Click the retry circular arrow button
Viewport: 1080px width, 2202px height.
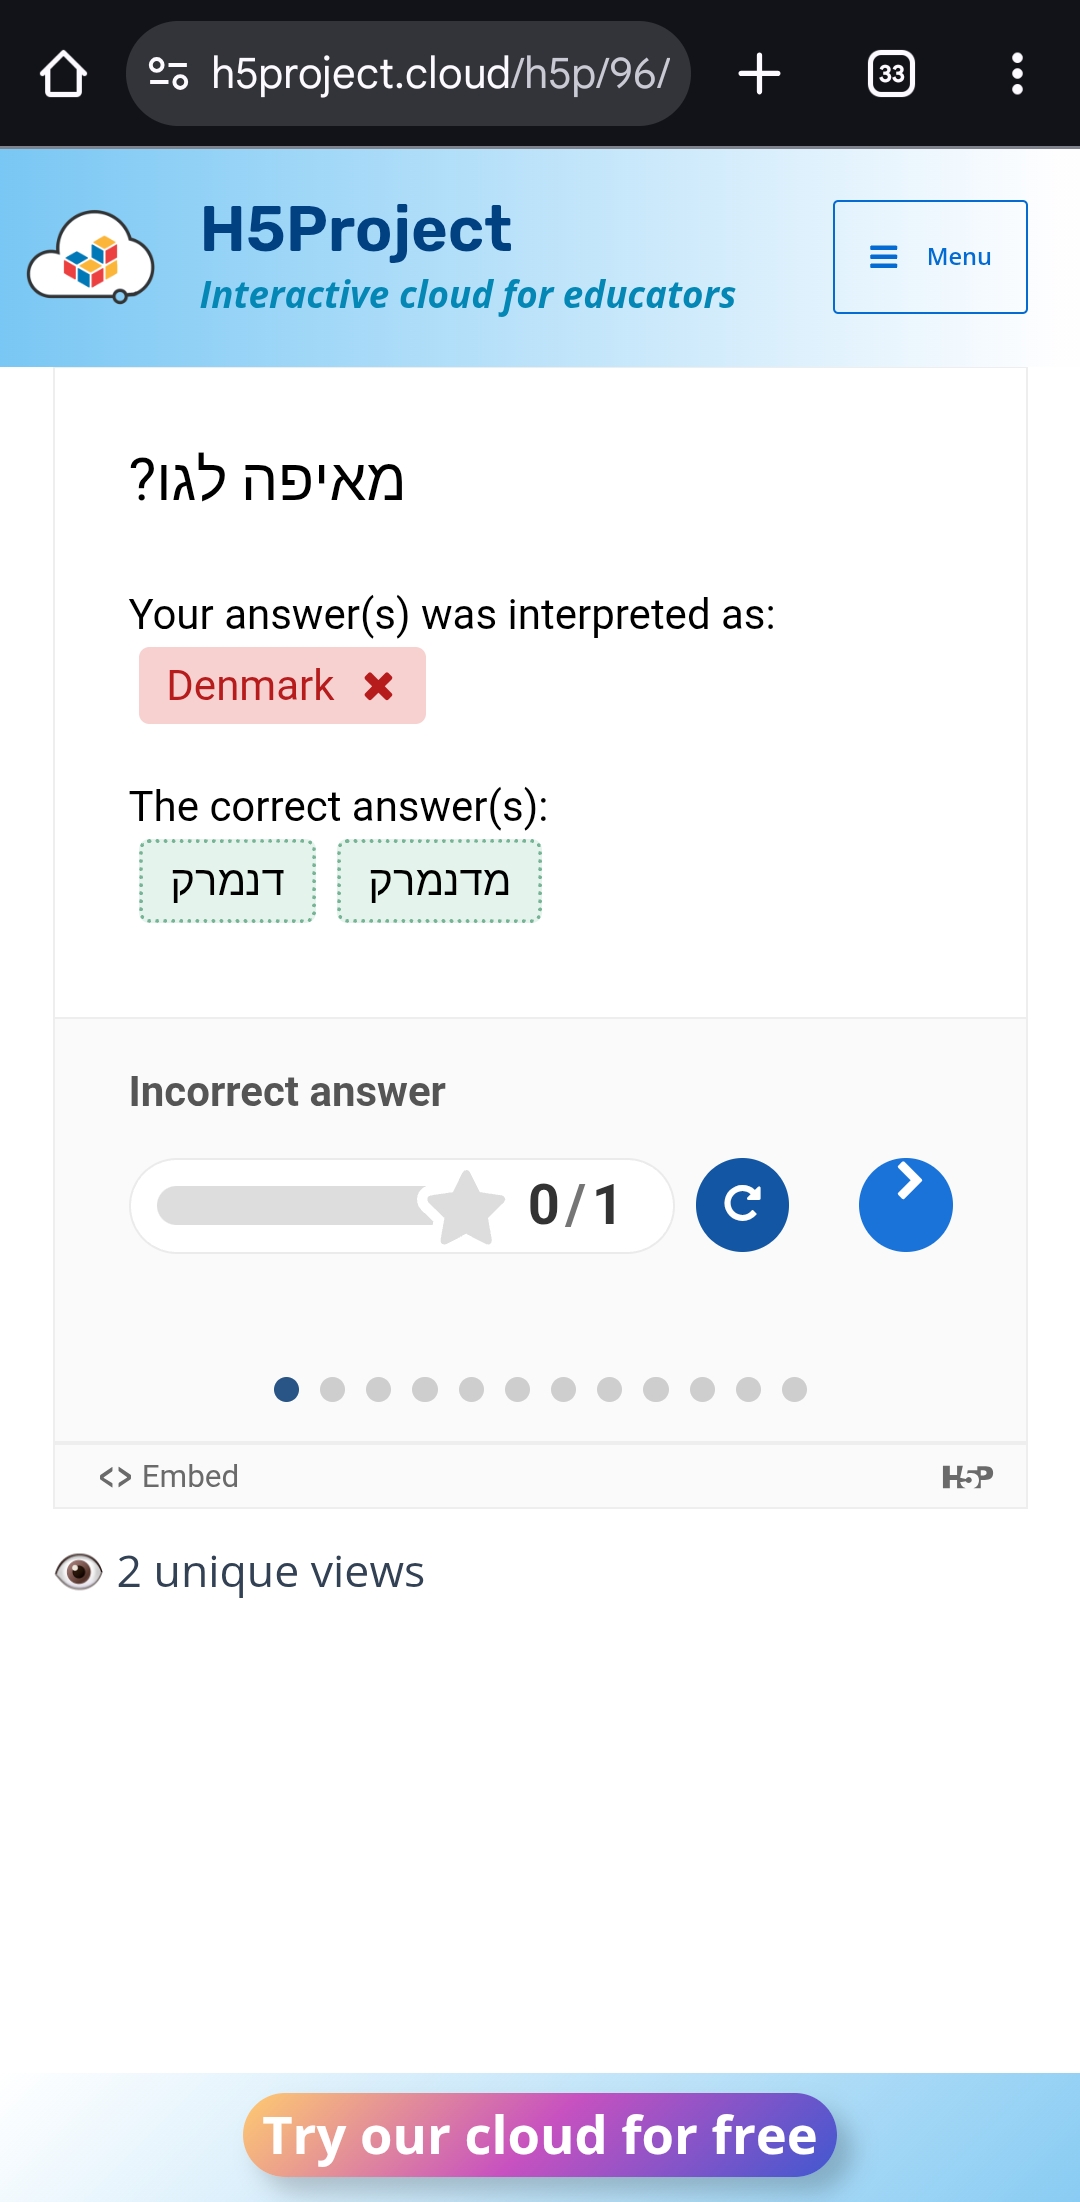pos(742,1205)
